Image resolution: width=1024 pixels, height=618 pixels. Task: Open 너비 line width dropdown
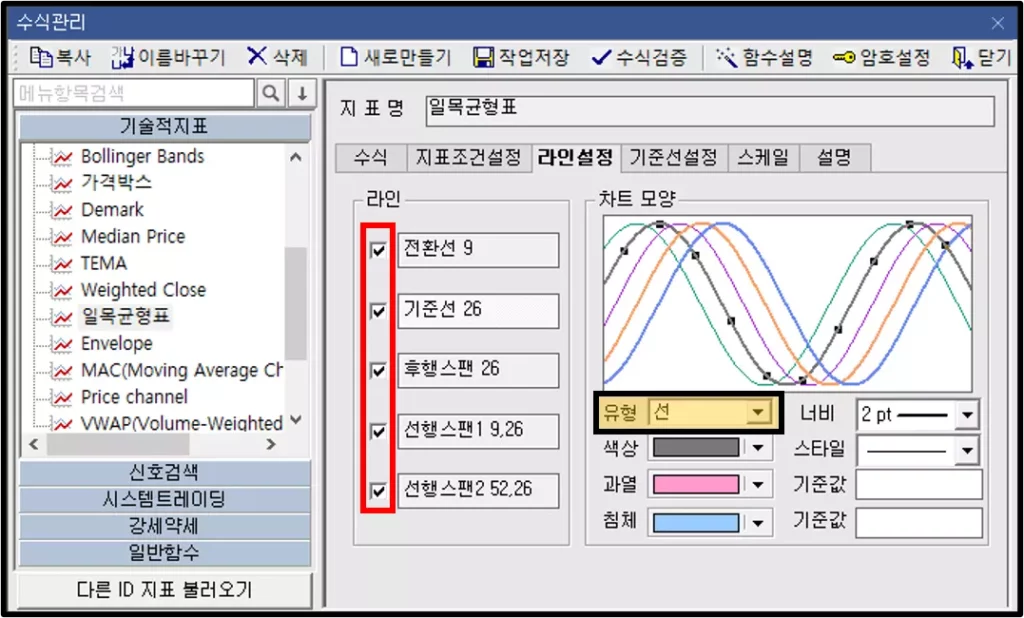(x=966, y=415)
